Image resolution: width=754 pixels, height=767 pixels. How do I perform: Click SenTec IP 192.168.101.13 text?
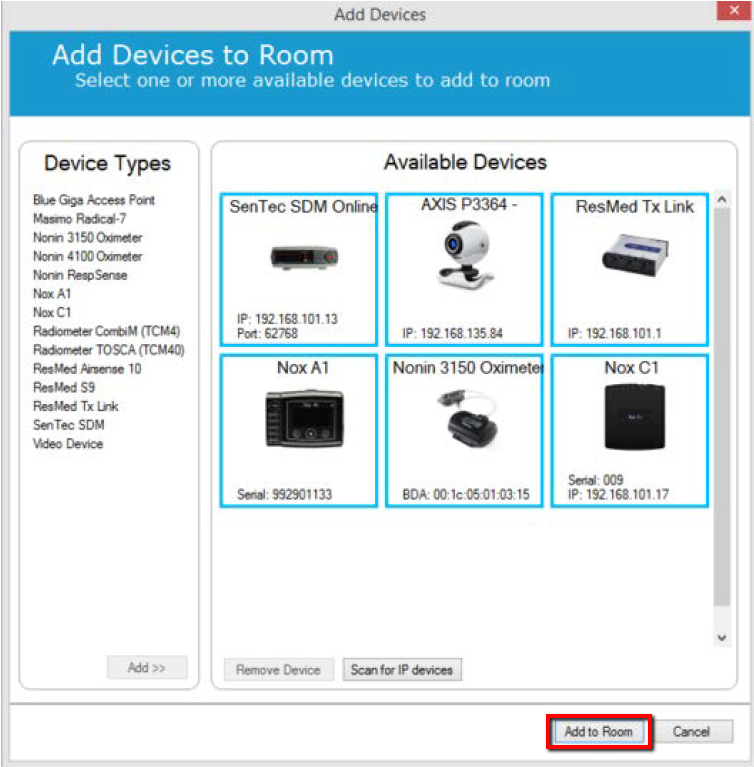point(287,319)
